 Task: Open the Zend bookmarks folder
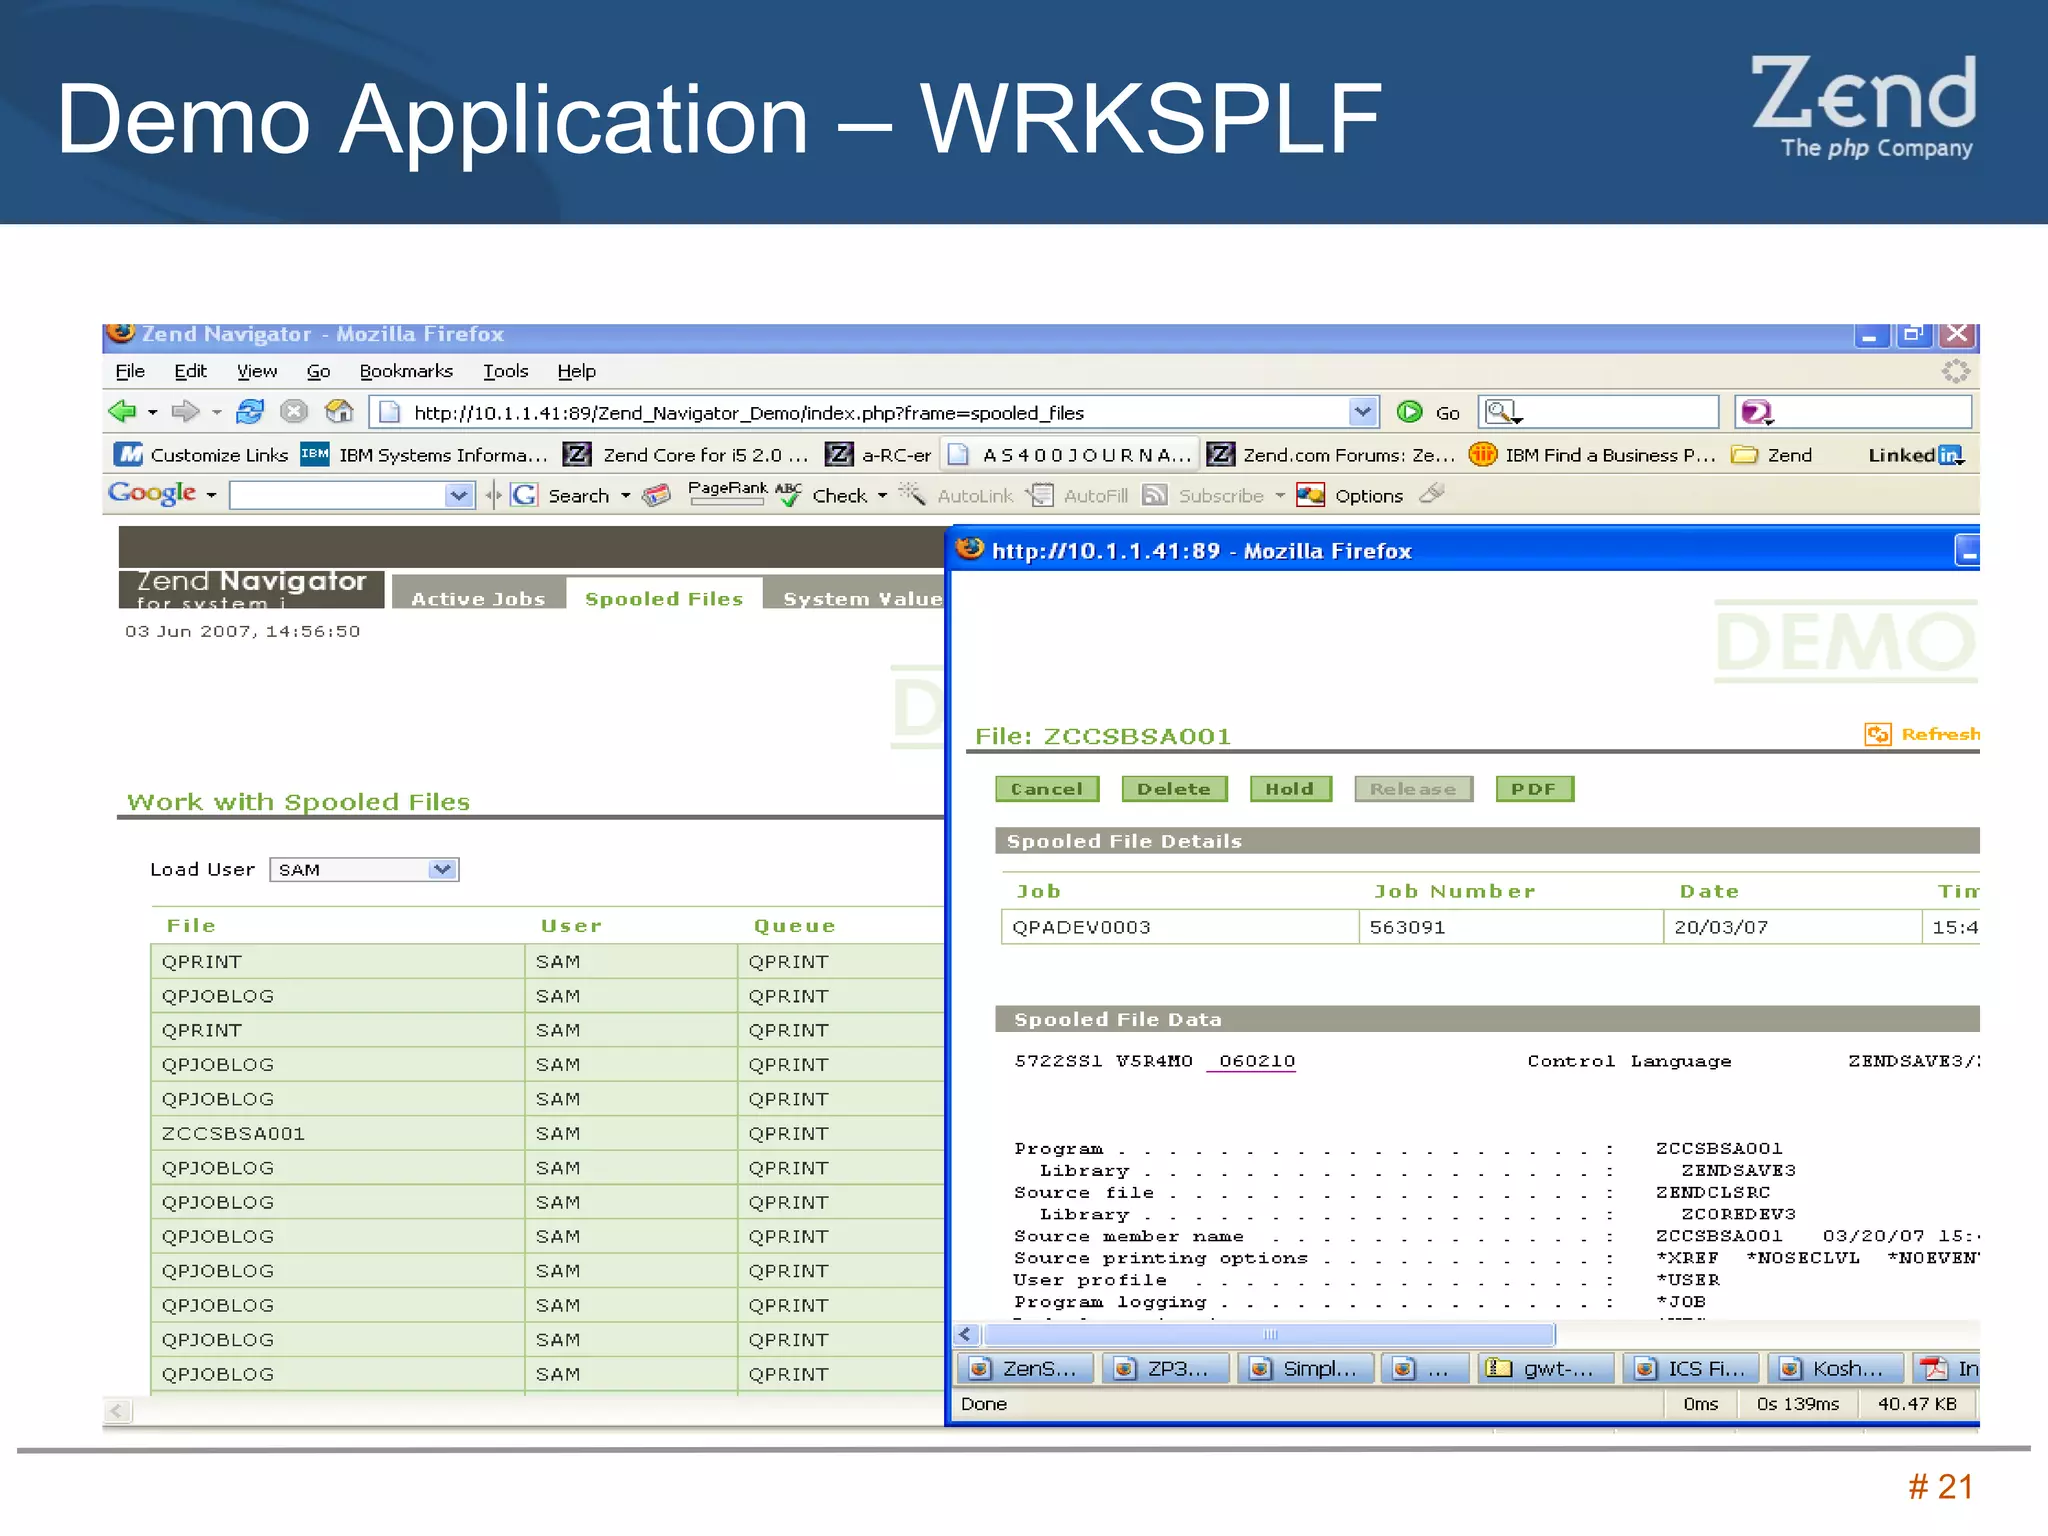[x=1772, y=455]
